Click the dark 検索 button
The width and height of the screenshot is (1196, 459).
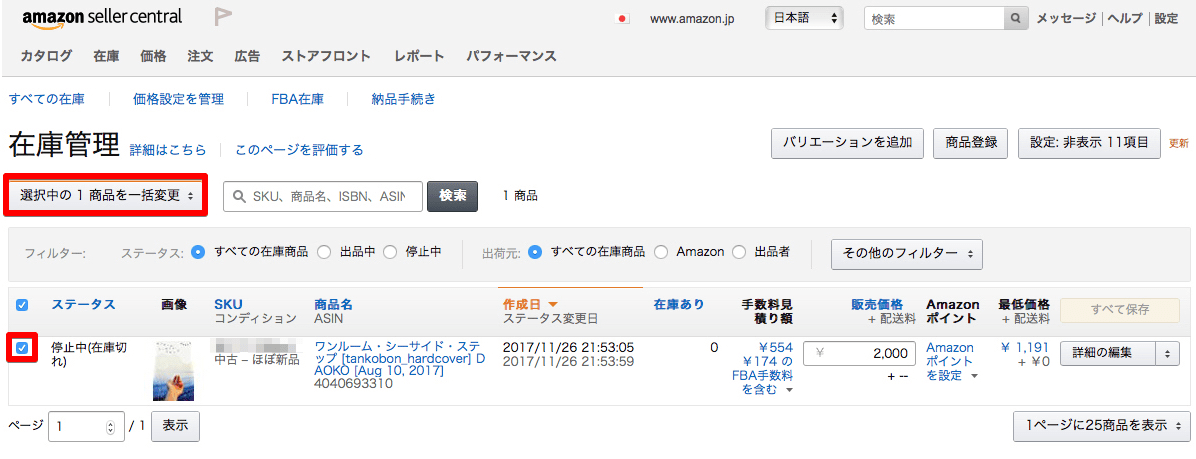tap(453, 196)
